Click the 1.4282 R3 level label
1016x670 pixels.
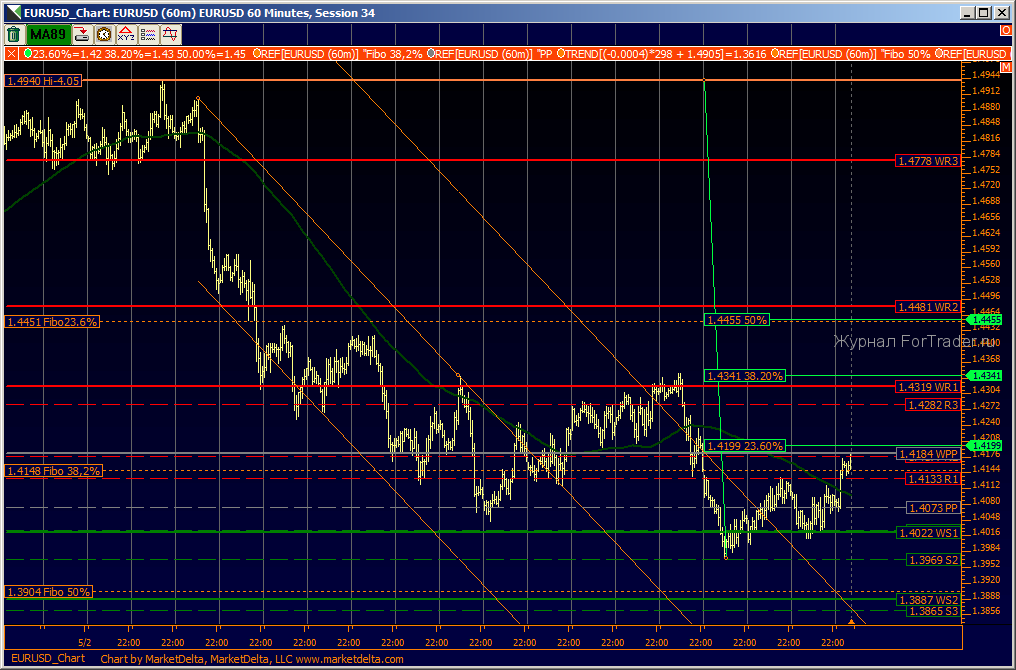click(x=932, y=405)
